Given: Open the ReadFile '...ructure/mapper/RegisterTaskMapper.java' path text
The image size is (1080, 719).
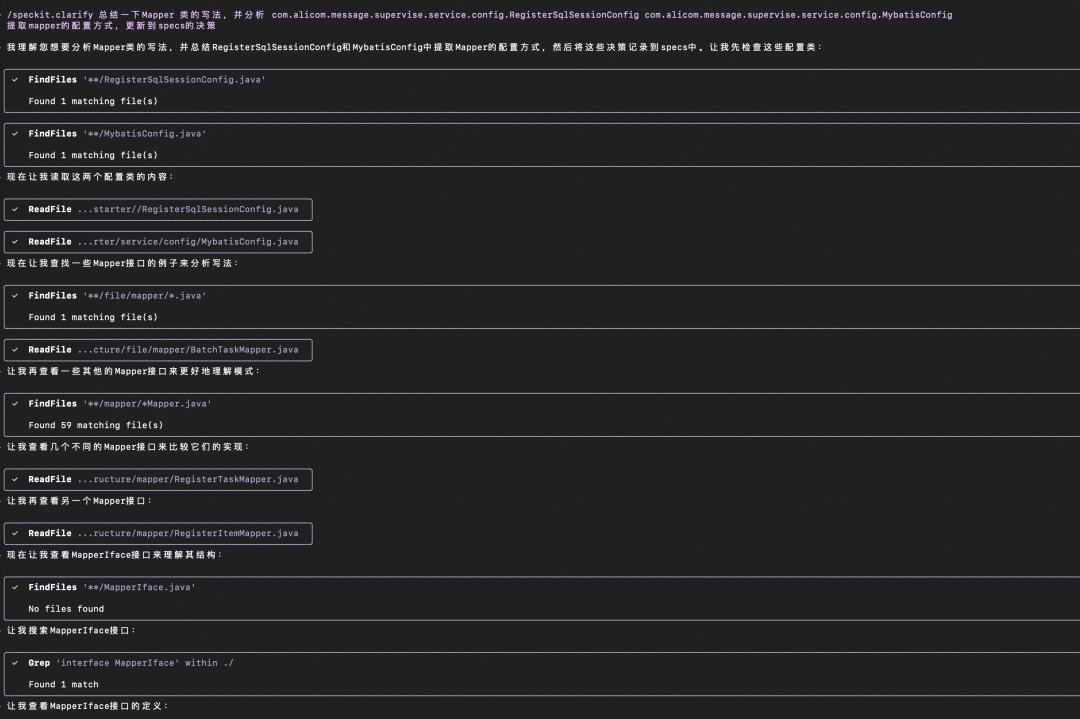Looking at the screenshot, I should 188,479.
